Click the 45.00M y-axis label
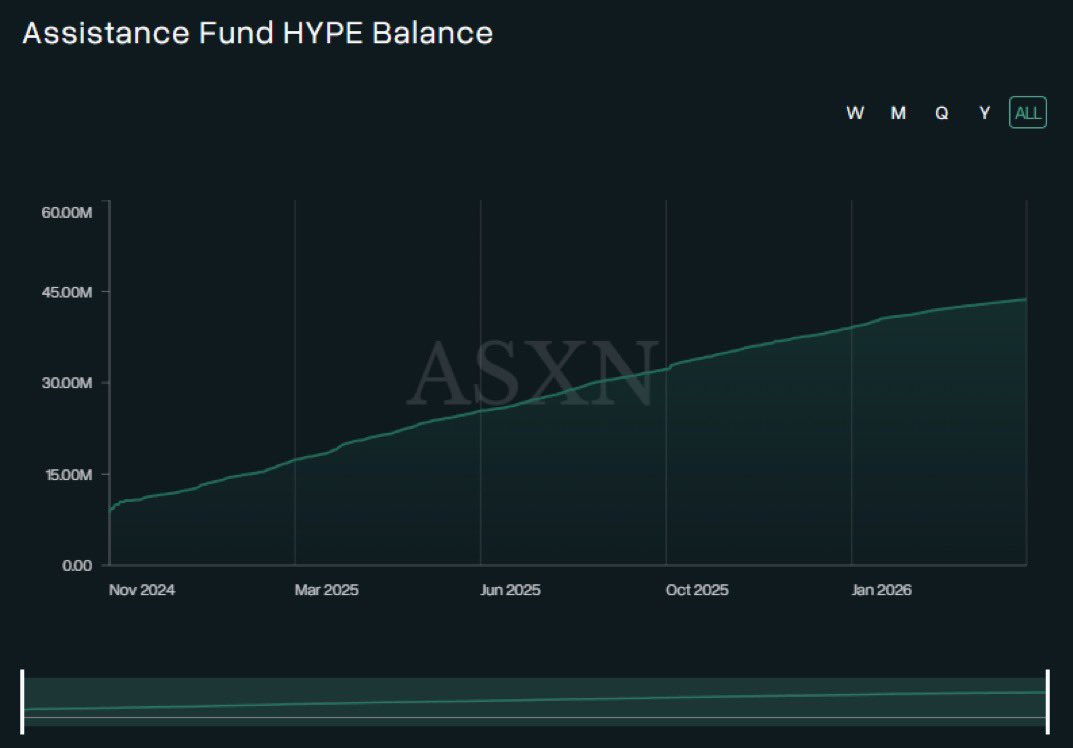The width and height of the screenshot is (1073, 748). click(66, 292)
